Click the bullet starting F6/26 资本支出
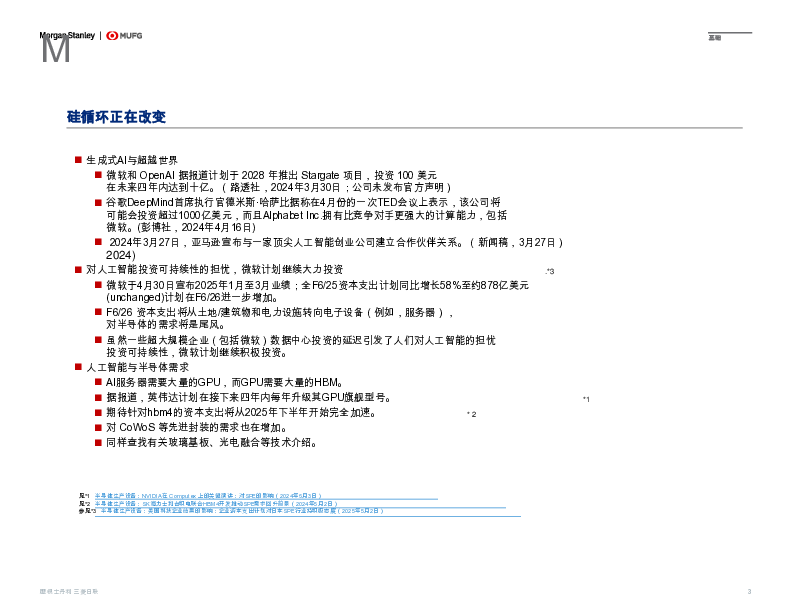Image resolution: width=792 pixels, height=612 pixels. (280, 319)
